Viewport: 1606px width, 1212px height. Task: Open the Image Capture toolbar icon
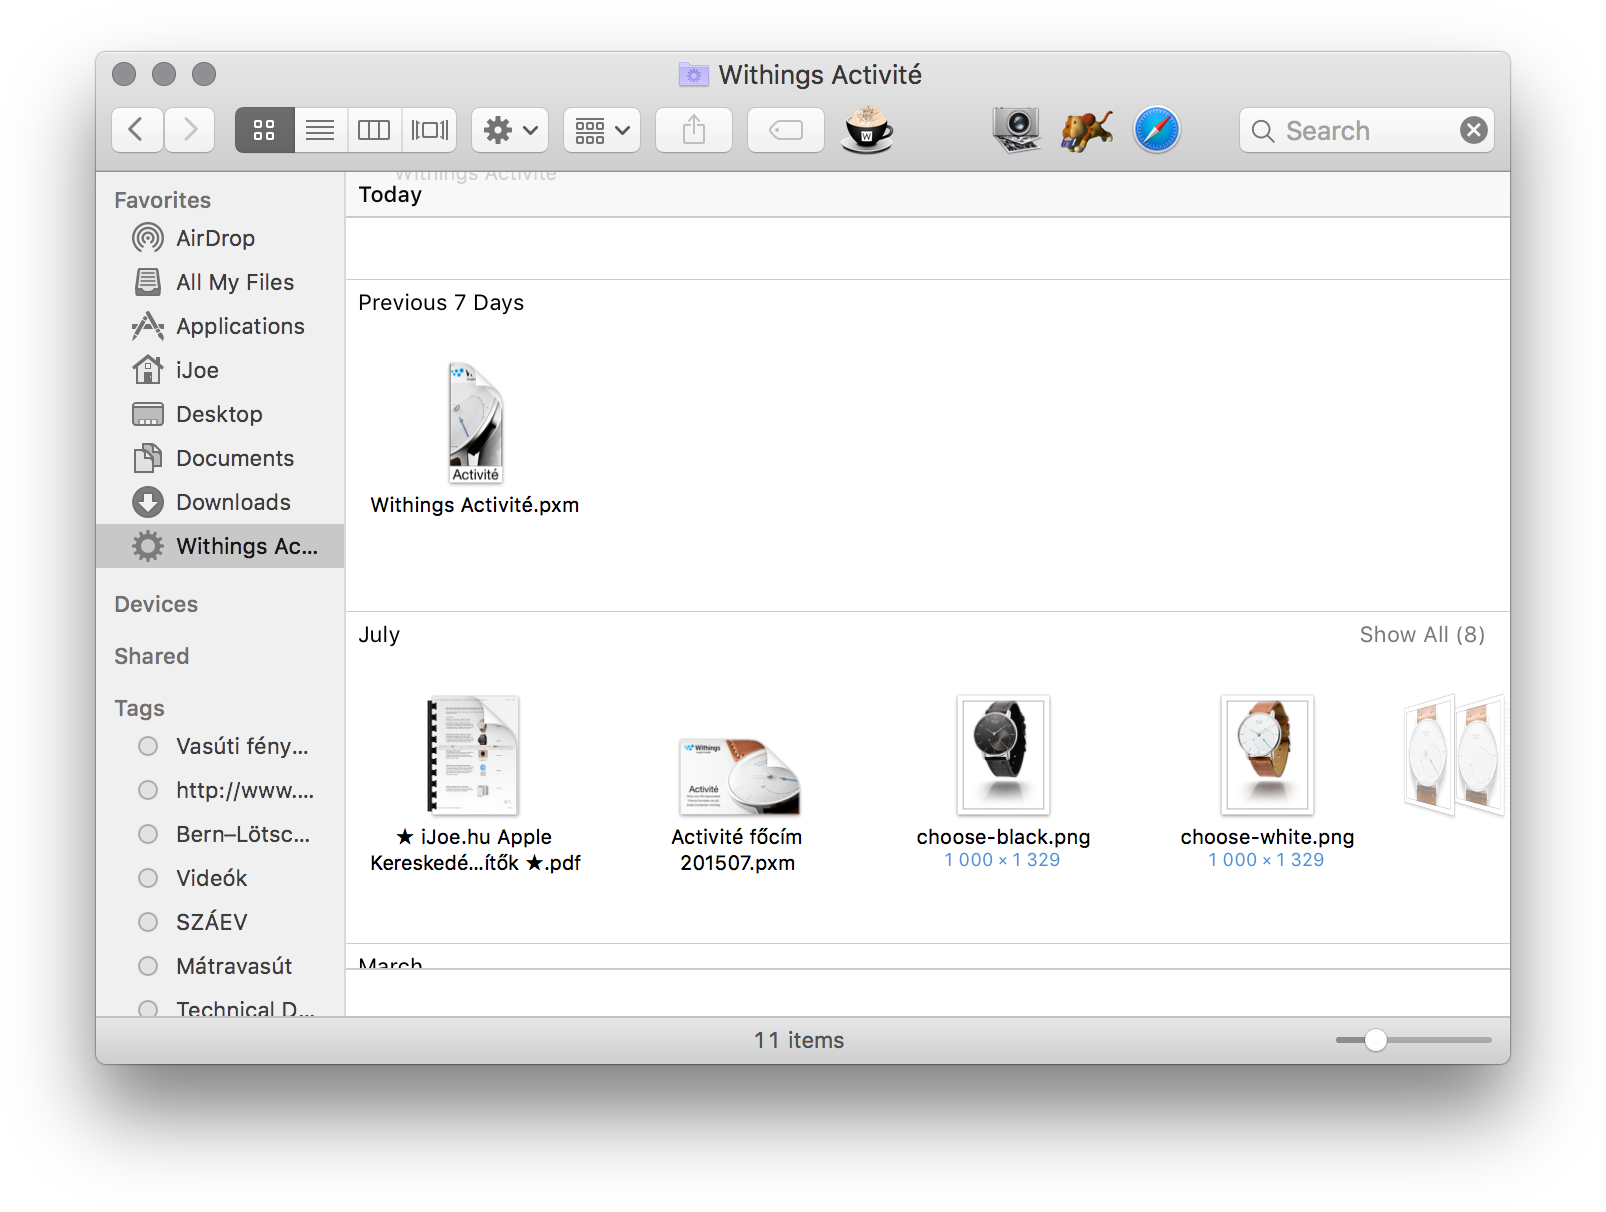[x=1016, y=130]
